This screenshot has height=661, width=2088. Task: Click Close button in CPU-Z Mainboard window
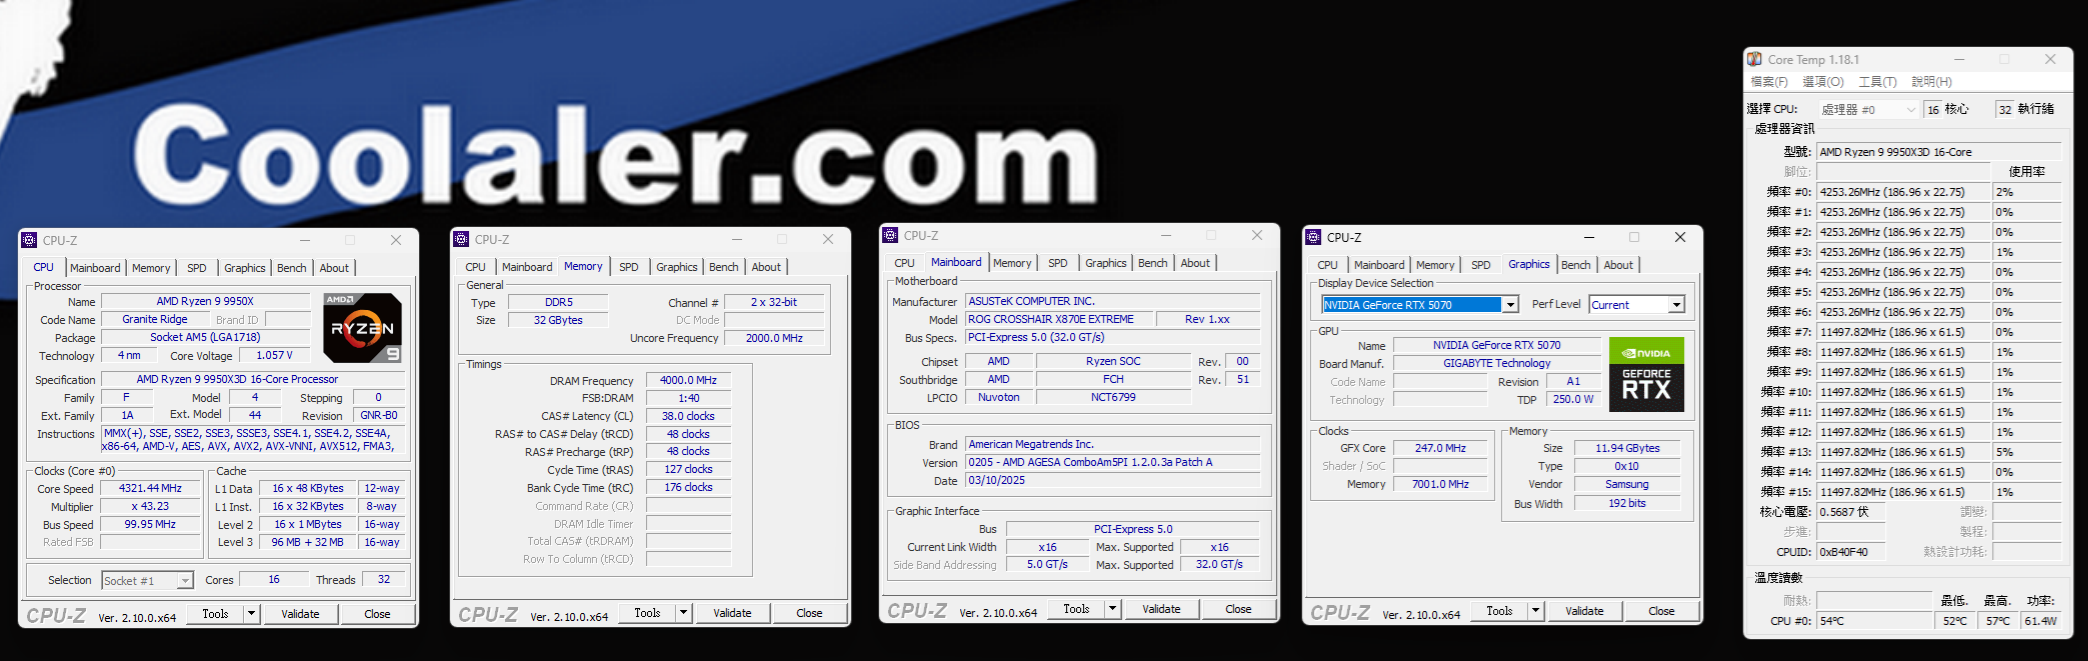point(1238,609)
